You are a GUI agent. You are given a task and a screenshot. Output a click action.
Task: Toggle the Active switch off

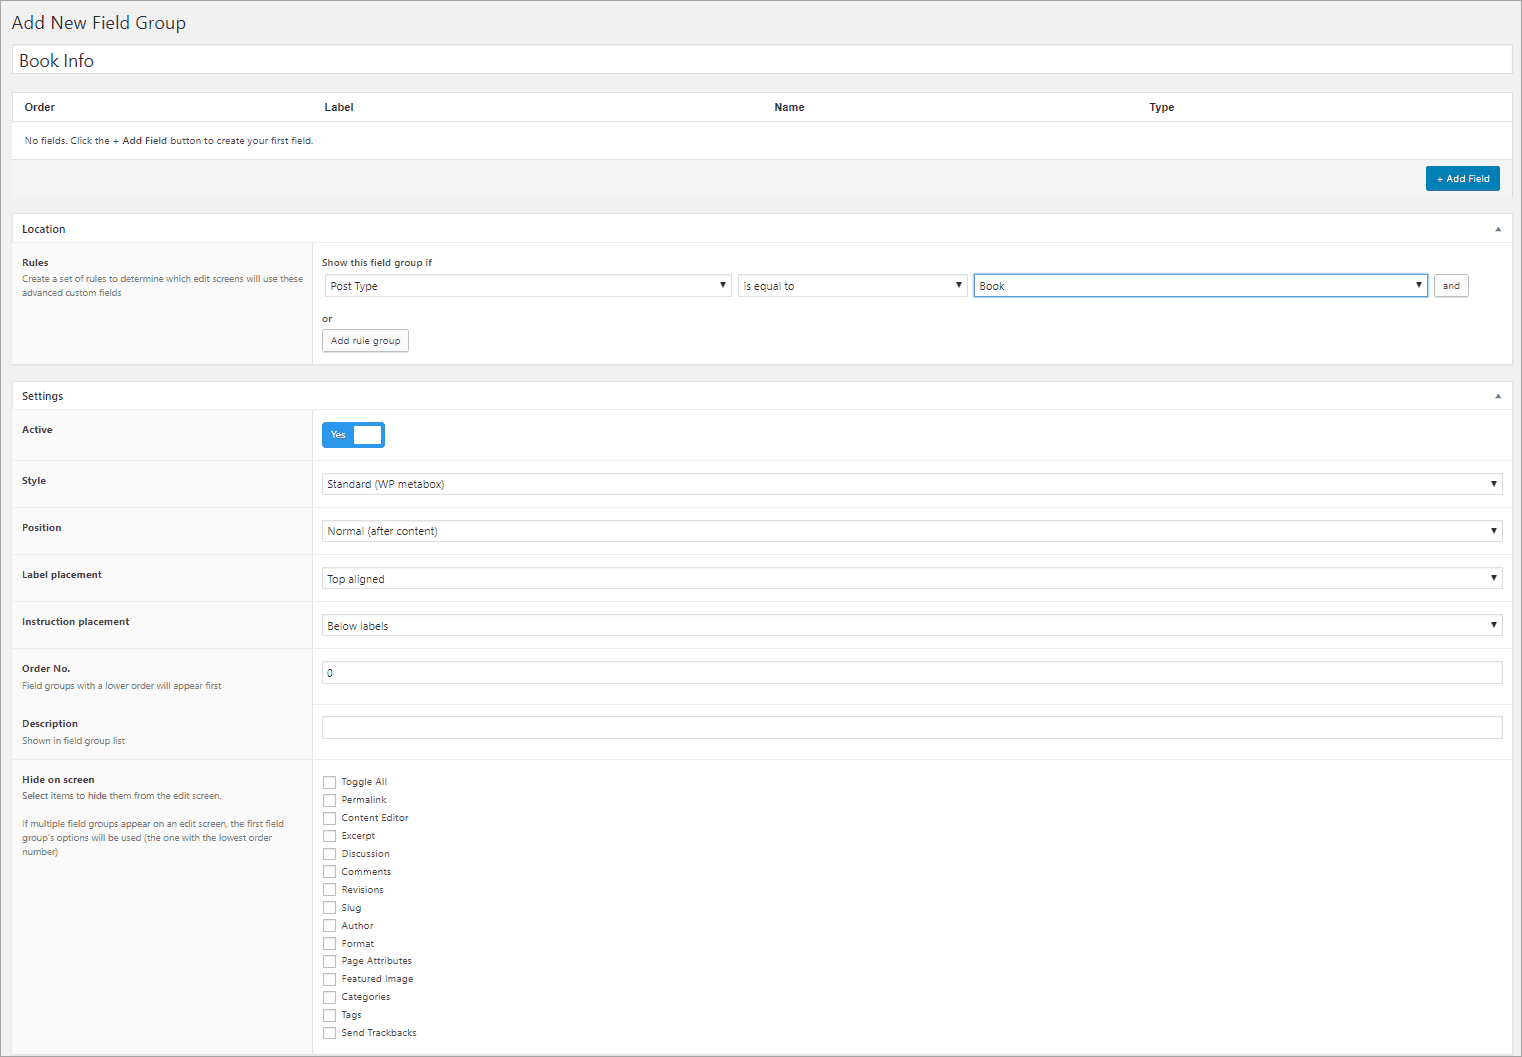point(353,435)
